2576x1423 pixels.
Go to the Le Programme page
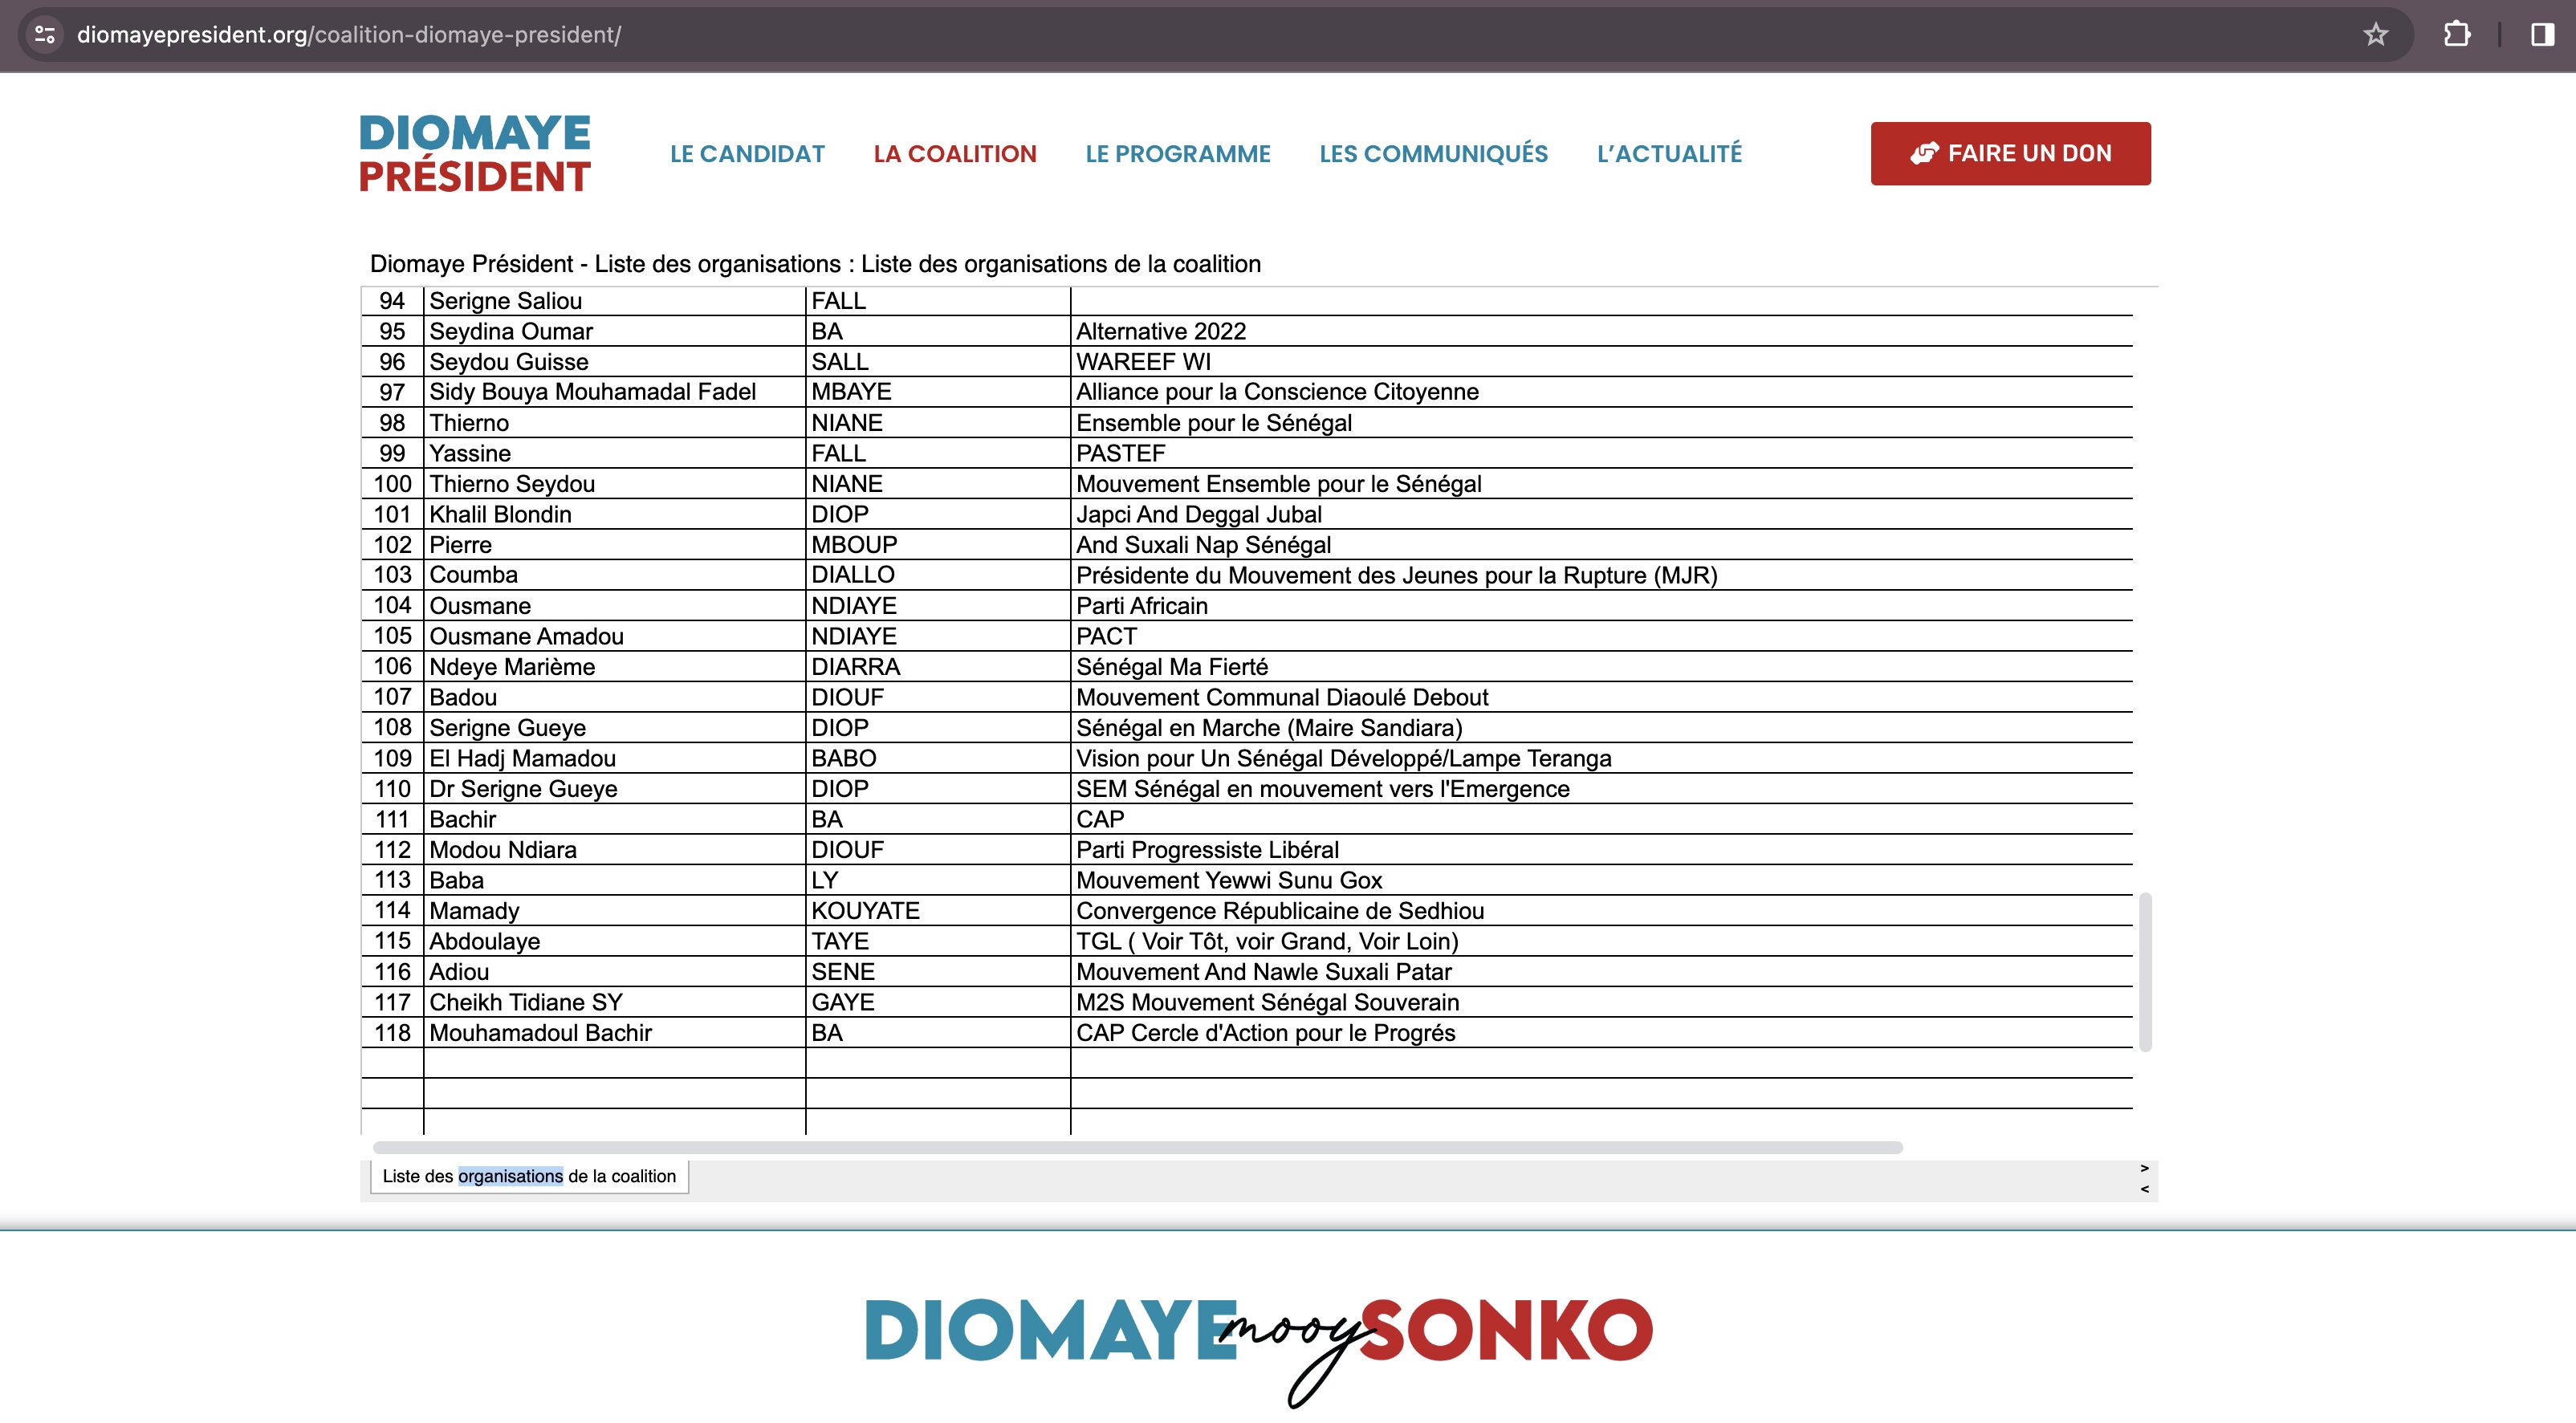[x=1178, y=154]
